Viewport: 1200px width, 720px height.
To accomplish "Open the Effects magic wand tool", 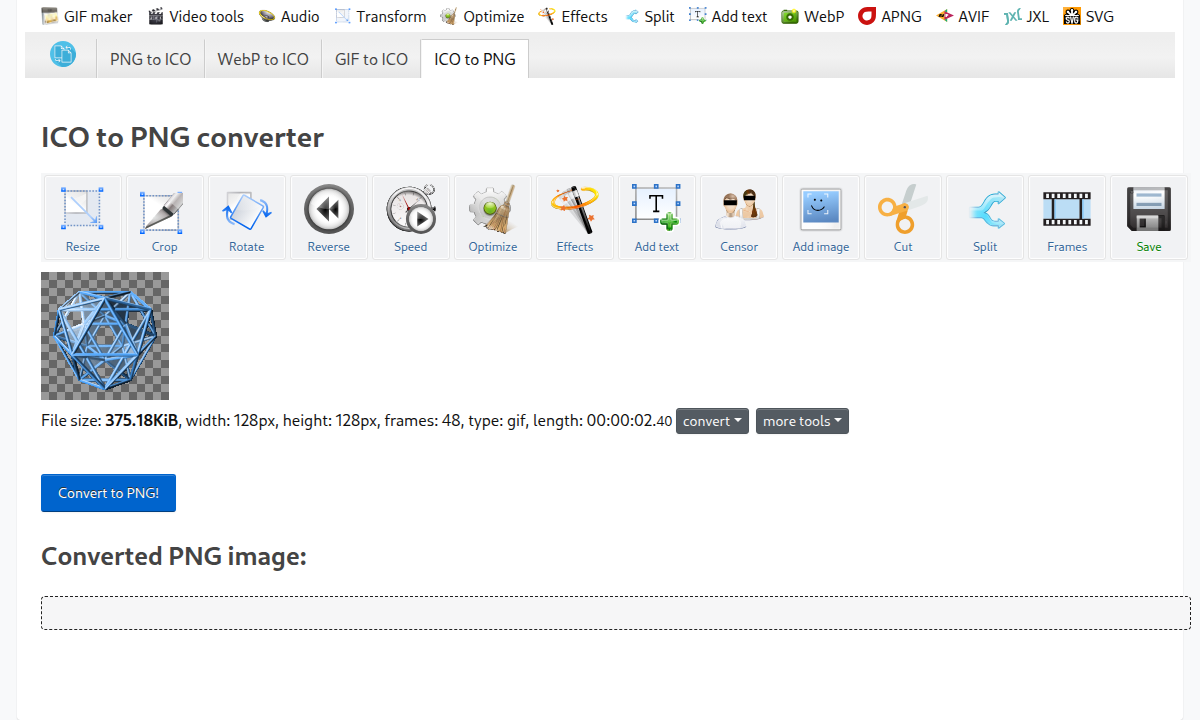I will point(575,218).
